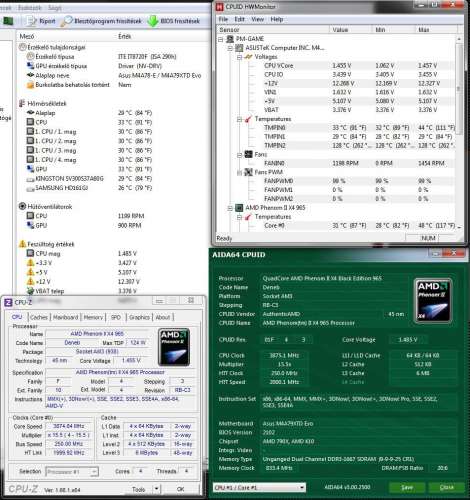Open the Processor #1 selection combo box
470x500 pixels.
72,472
